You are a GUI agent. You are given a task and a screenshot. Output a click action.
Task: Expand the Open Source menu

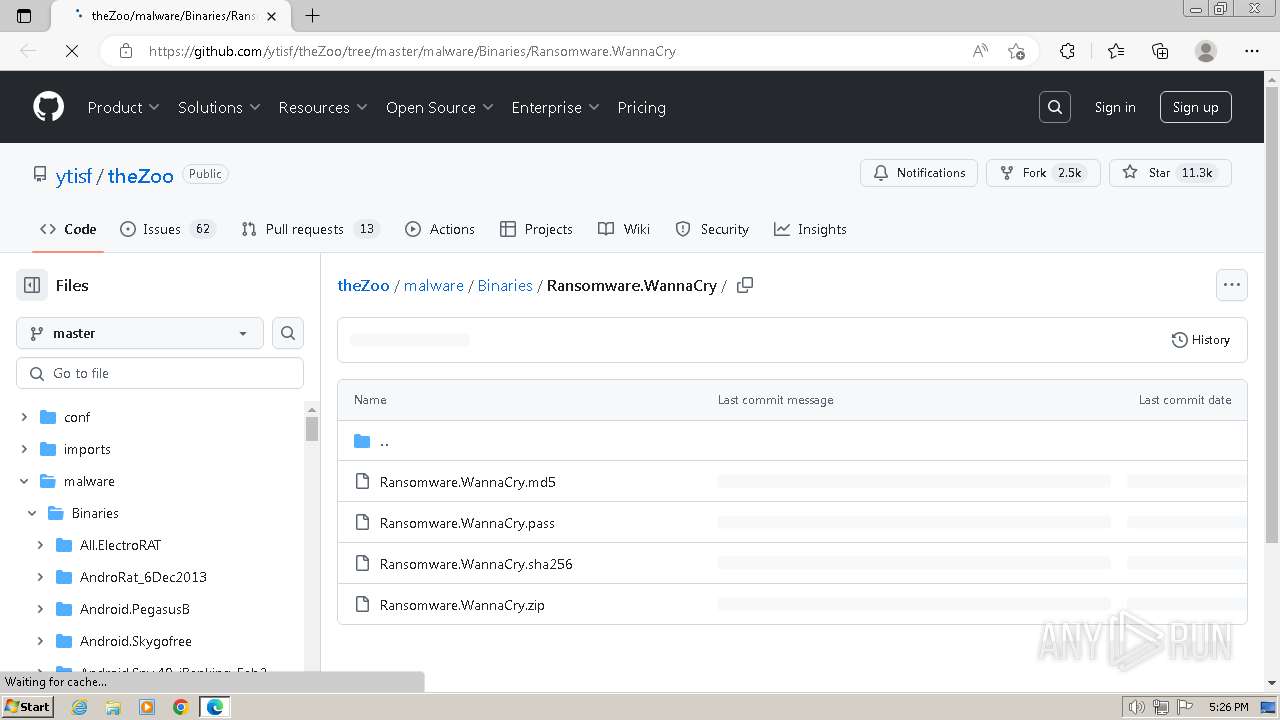(440, 107)
